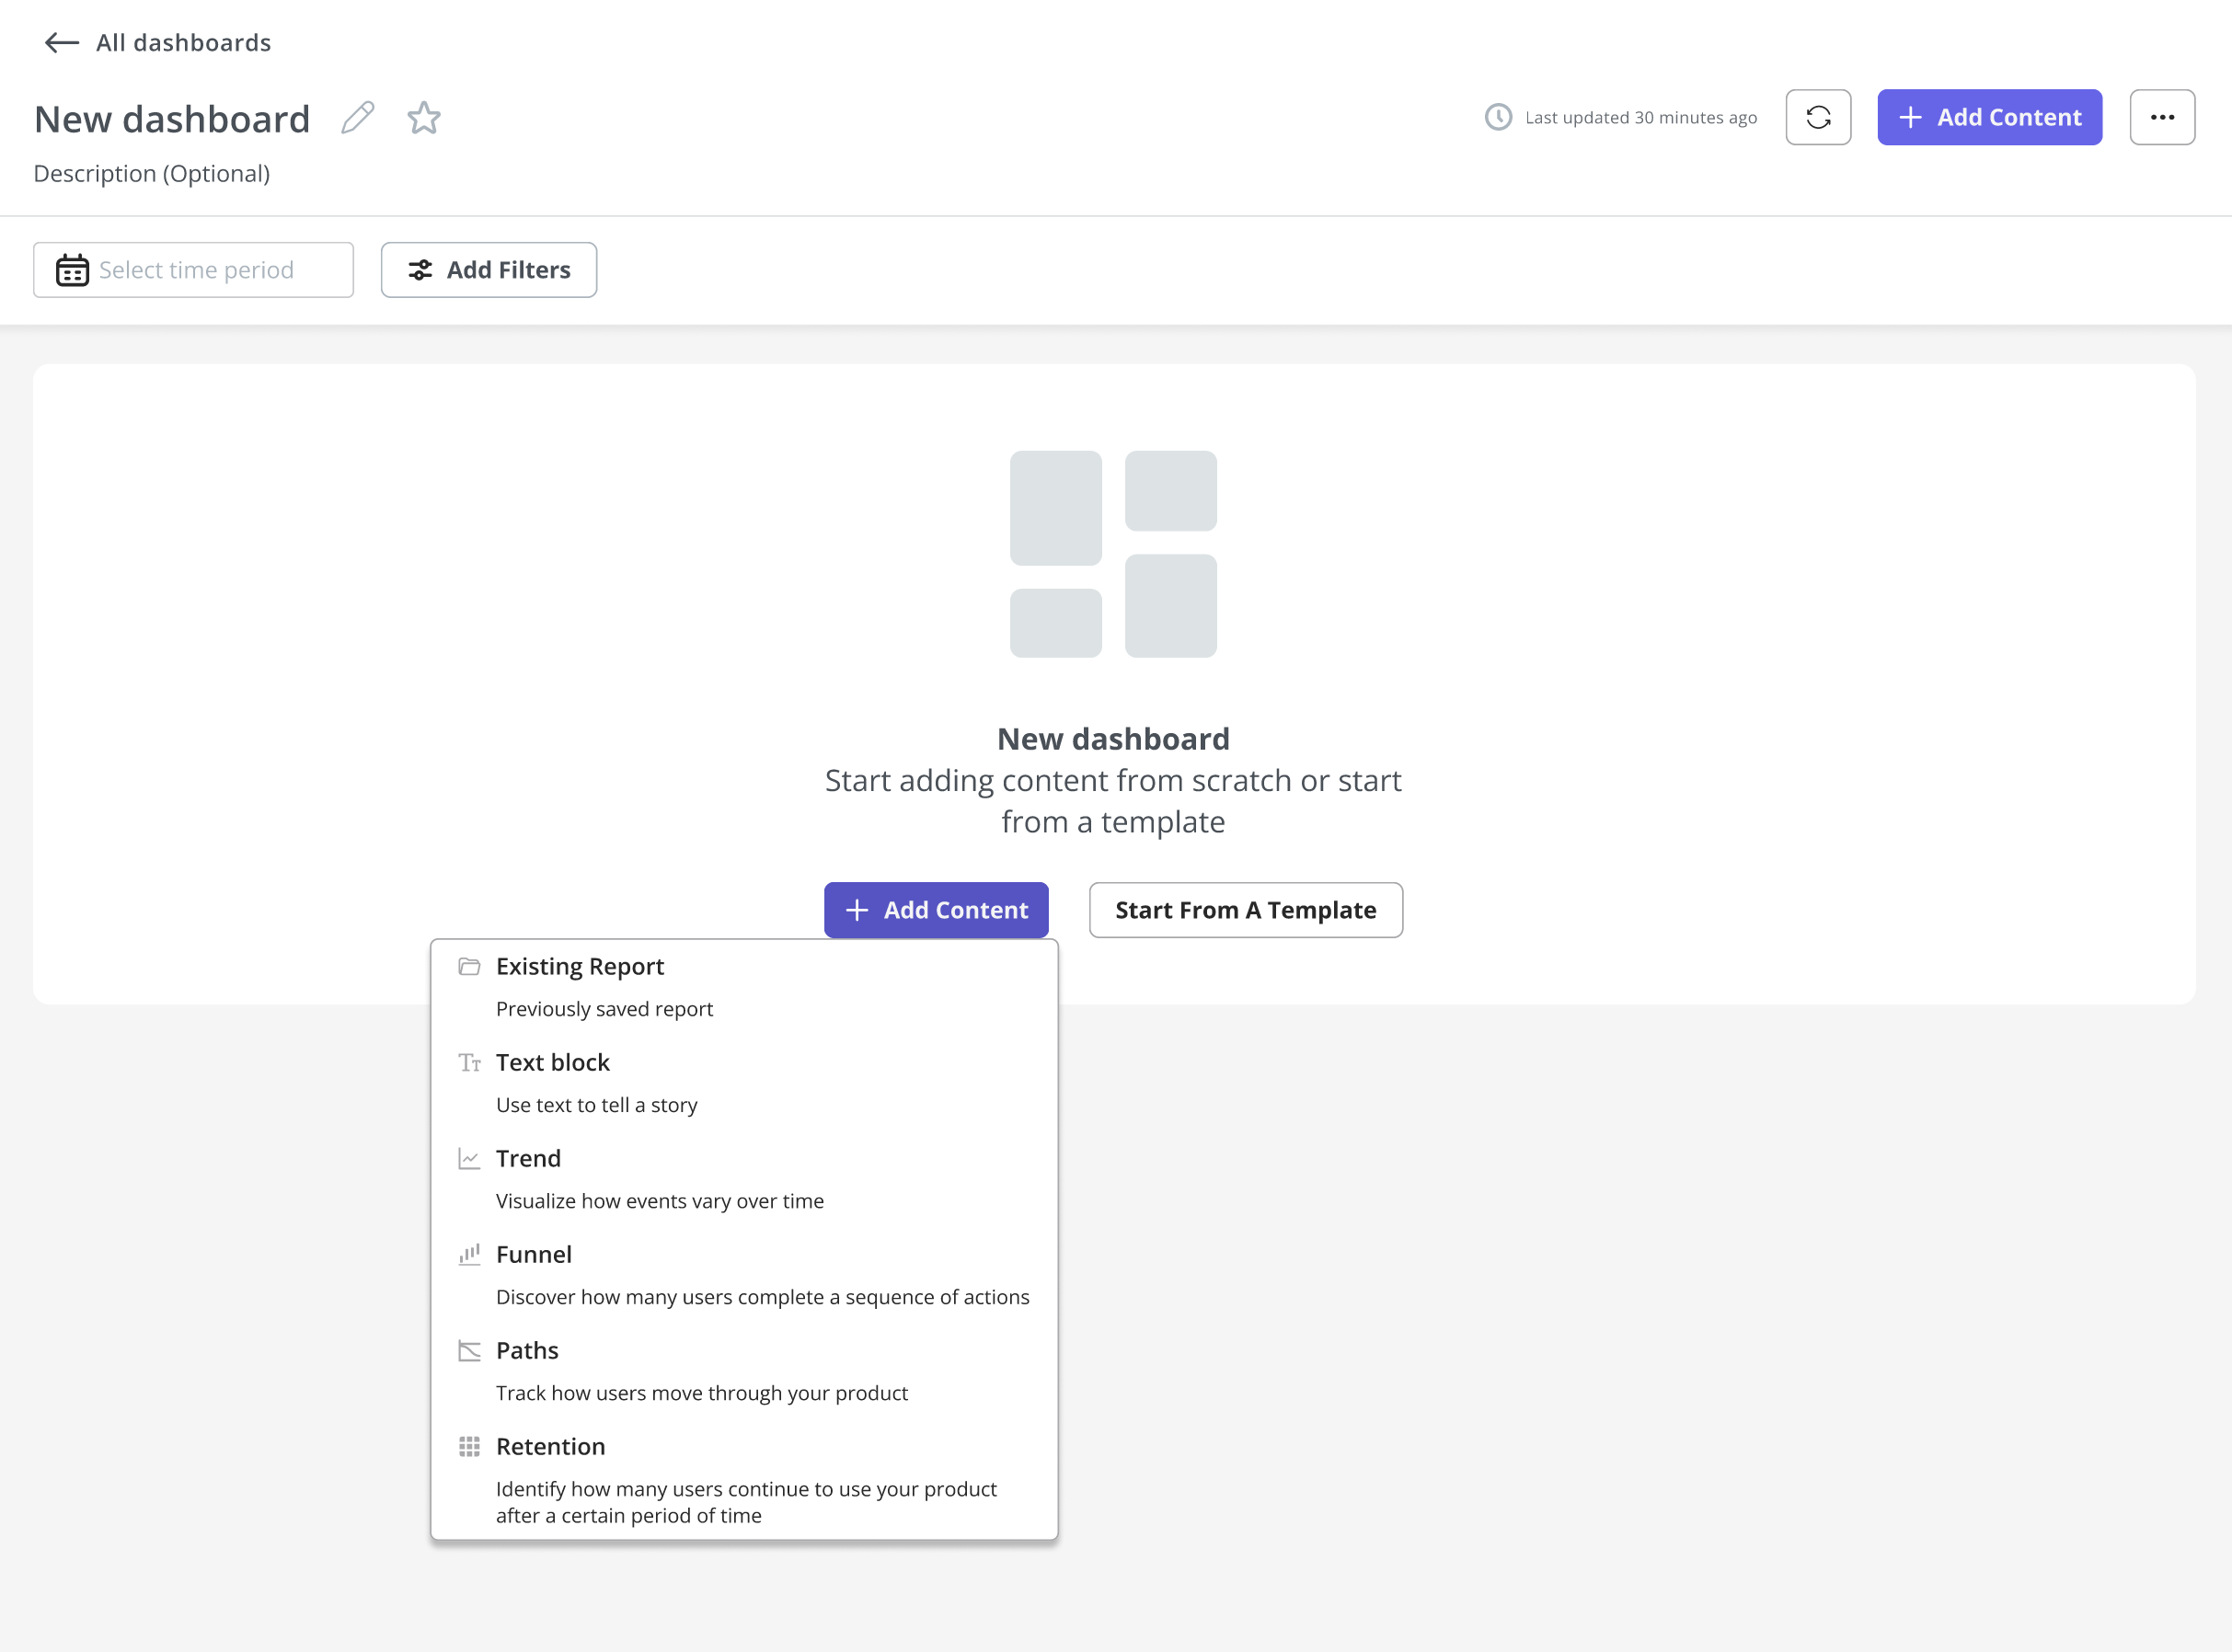Image resolution: width=2232 pixels, height=1652 pixels.
Task: Click the filter sliders icon in Add Filters
Action: coord(421,269)
